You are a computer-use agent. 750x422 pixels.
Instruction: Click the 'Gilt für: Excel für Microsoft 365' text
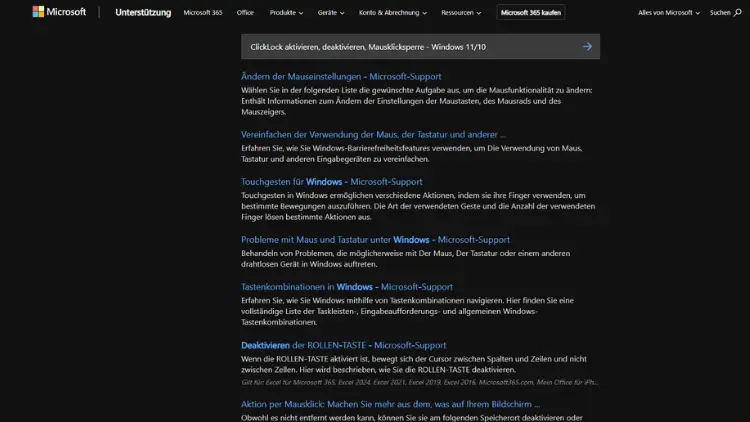(x=419, y=382)
